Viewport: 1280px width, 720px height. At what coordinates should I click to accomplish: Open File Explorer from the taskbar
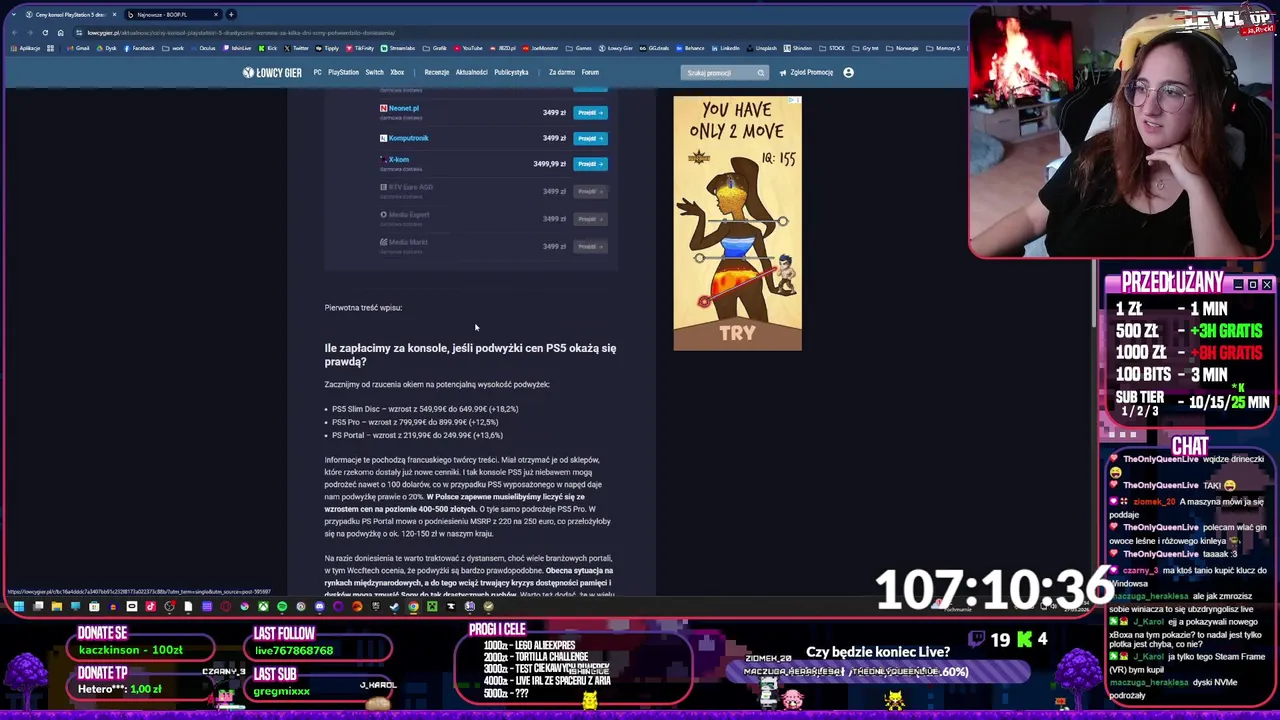(57, 606)
